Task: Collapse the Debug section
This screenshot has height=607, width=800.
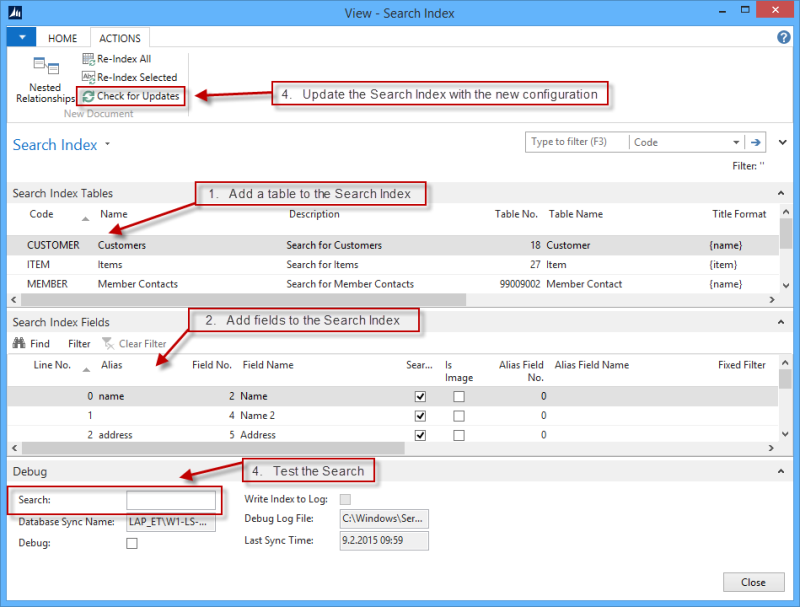Action: click(780, 470)
